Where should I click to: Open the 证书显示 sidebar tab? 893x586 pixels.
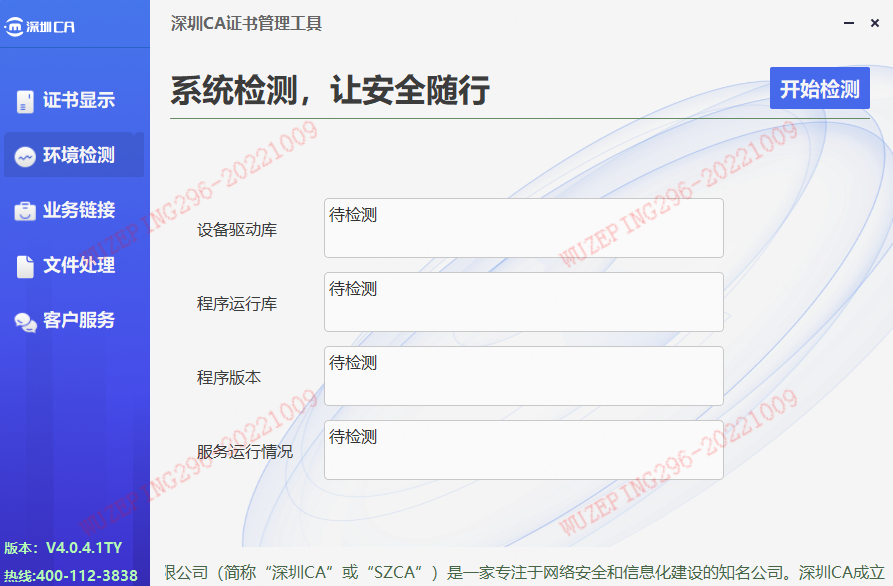pyautogui.click(x=78, y=100)
